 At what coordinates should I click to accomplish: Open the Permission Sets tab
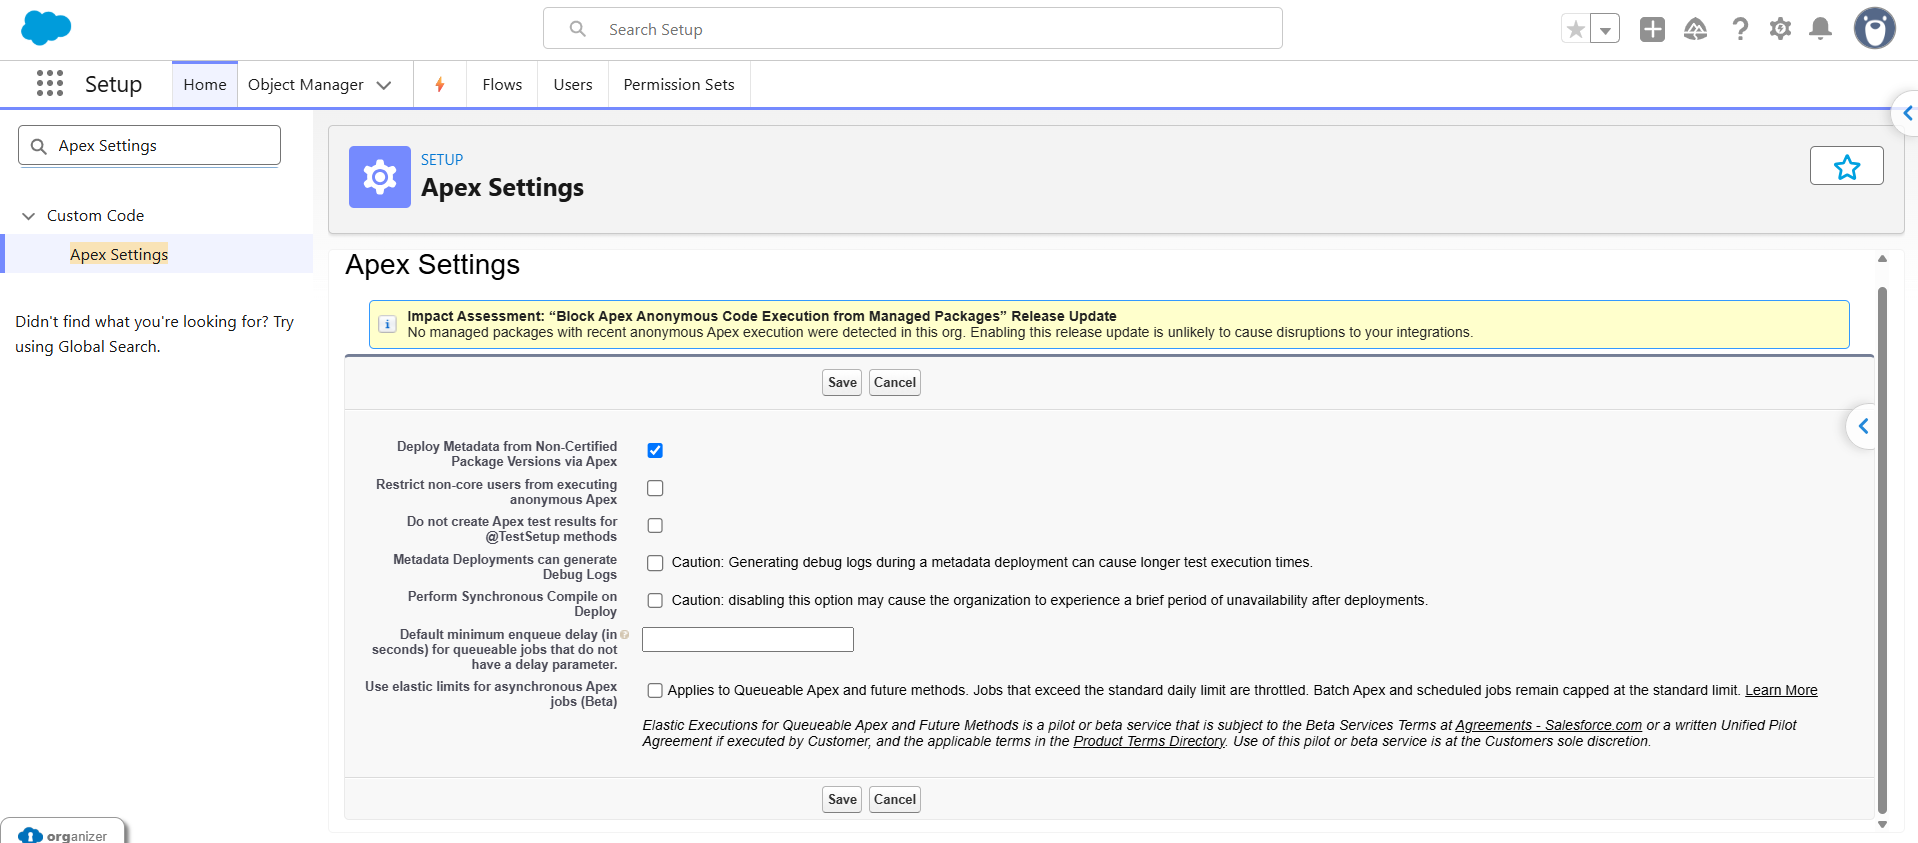coord(679,85)
